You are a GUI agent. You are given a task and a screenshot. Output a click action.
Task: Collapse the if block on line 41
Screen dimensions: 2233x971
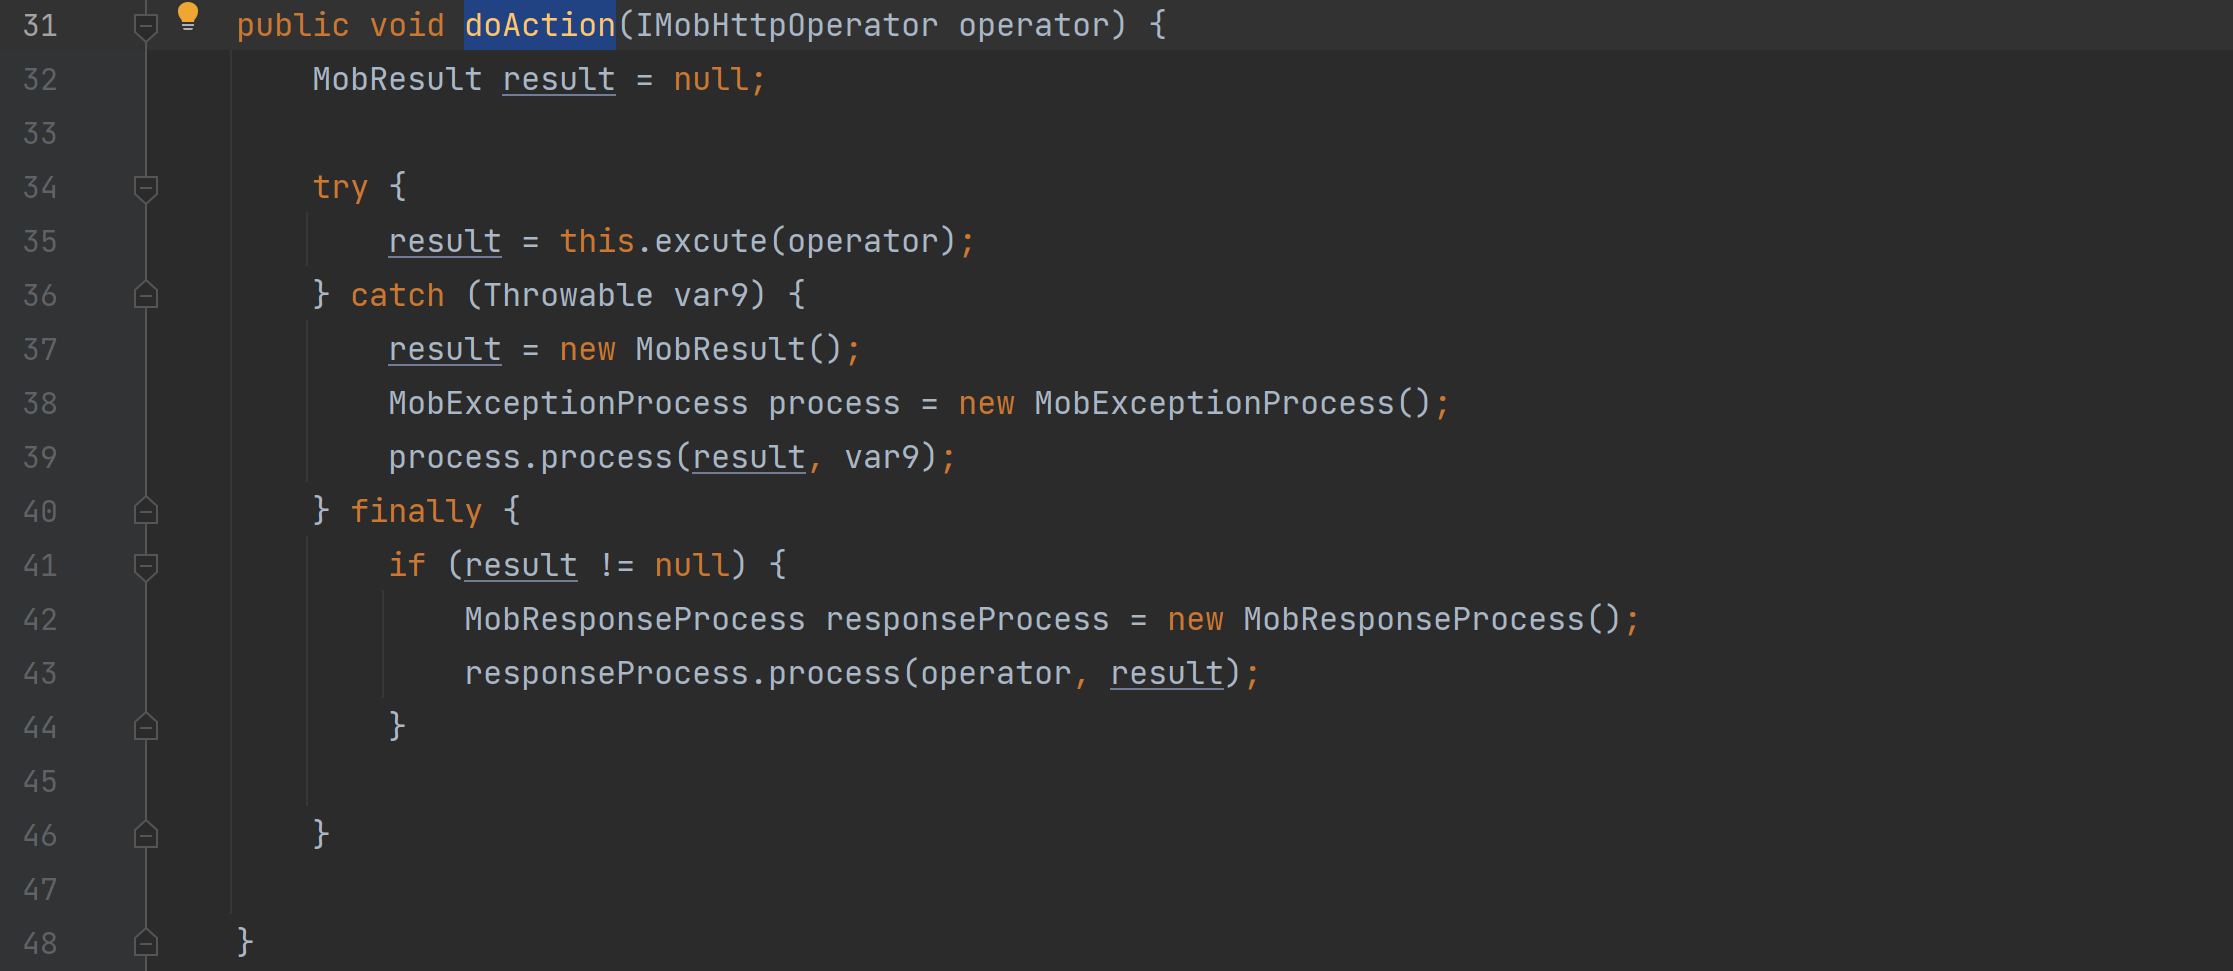(146, 565)
